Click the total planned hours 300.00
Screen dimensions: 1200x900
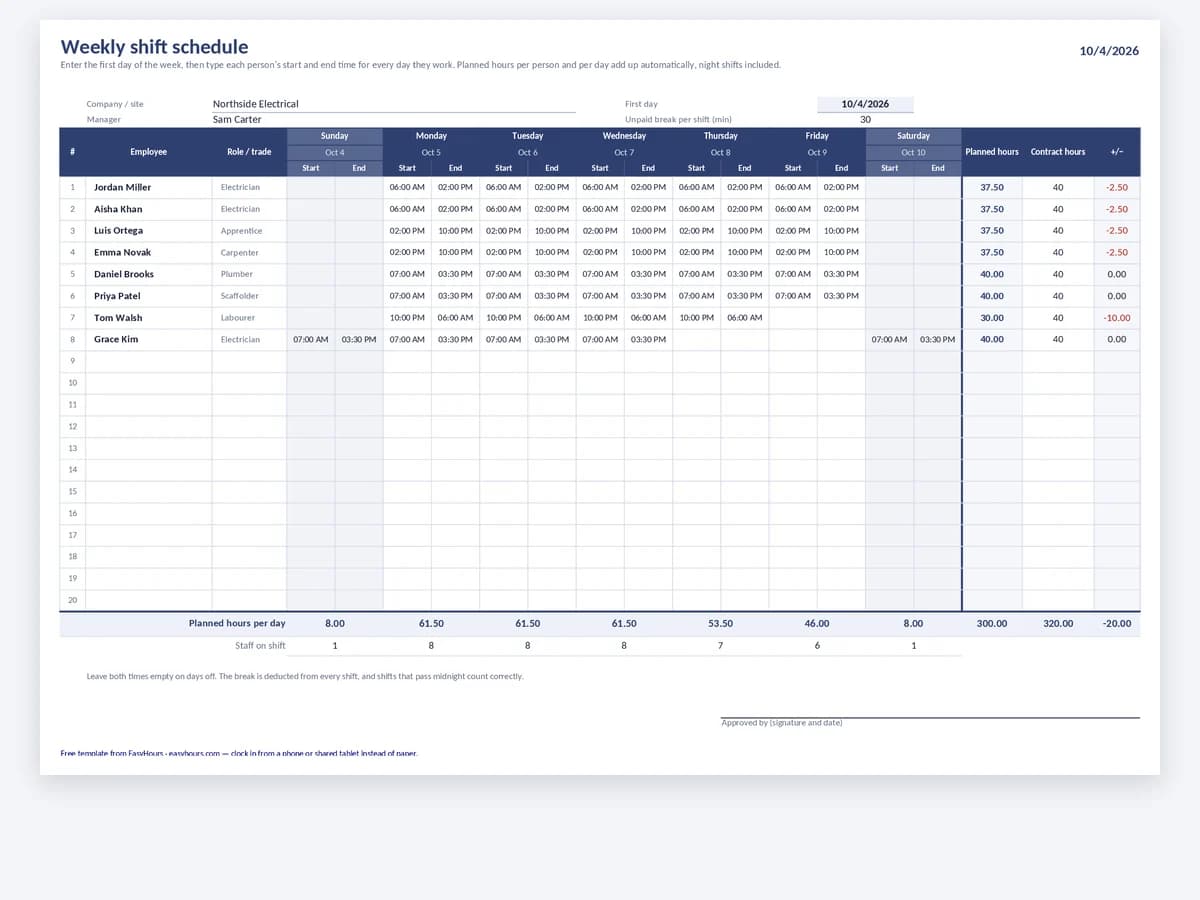[x=992, y=624]
